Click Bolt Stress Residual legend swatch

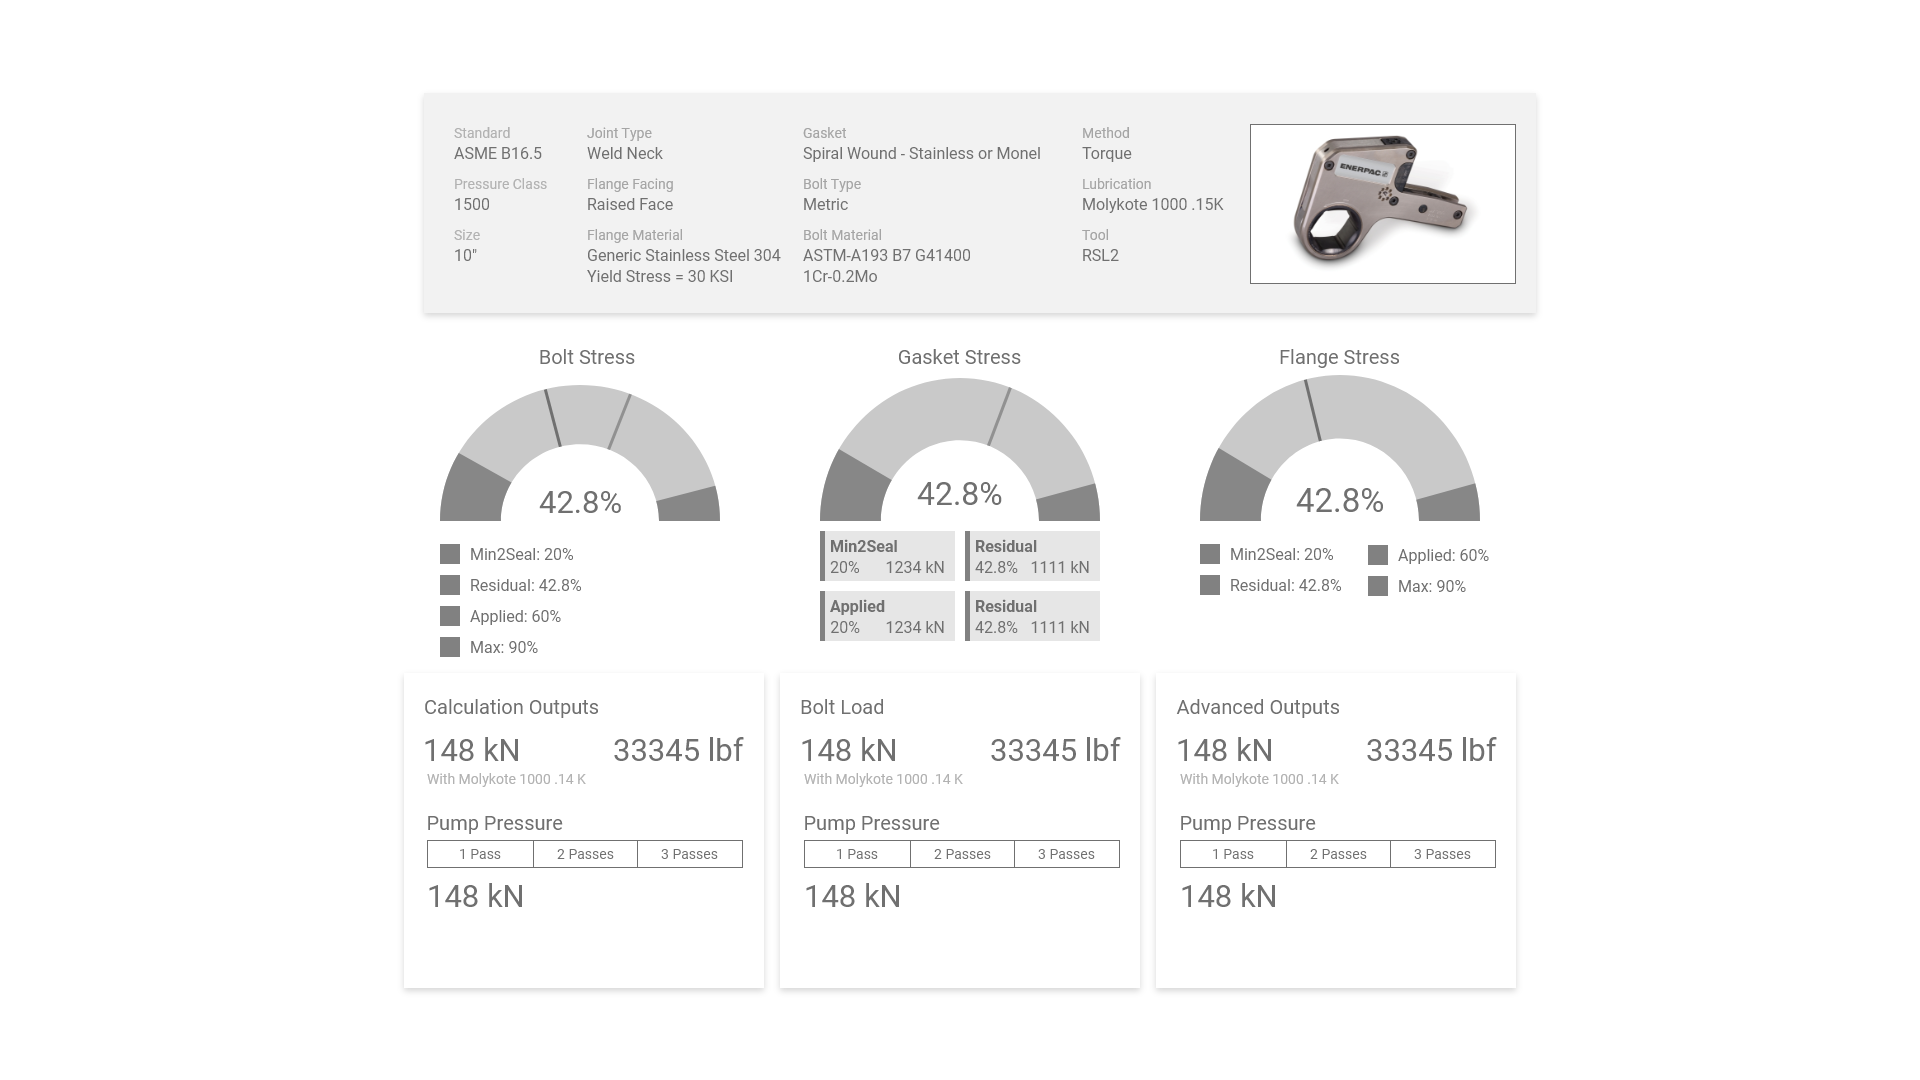click(x=450, y=585)
